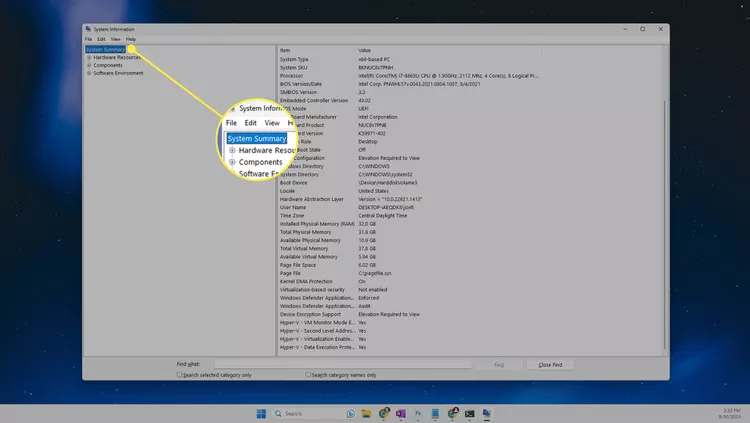Select Hardware Resources category label

(x=117, y=57)
